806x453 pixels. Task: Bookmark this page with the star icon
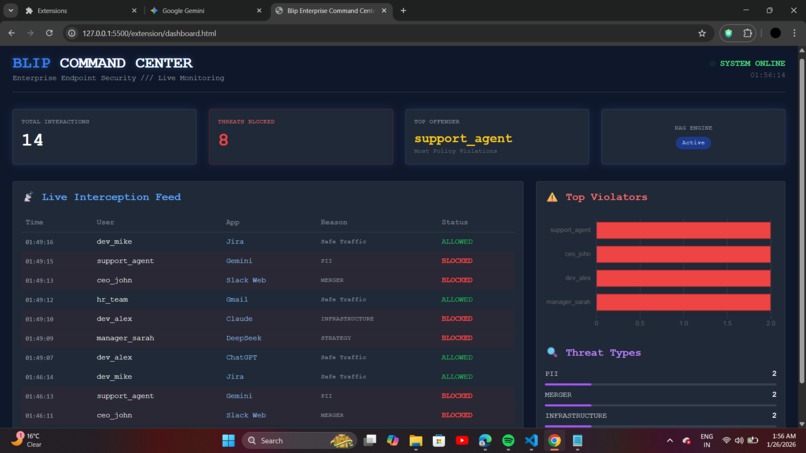pyautogui.click(x=702, y=33)
